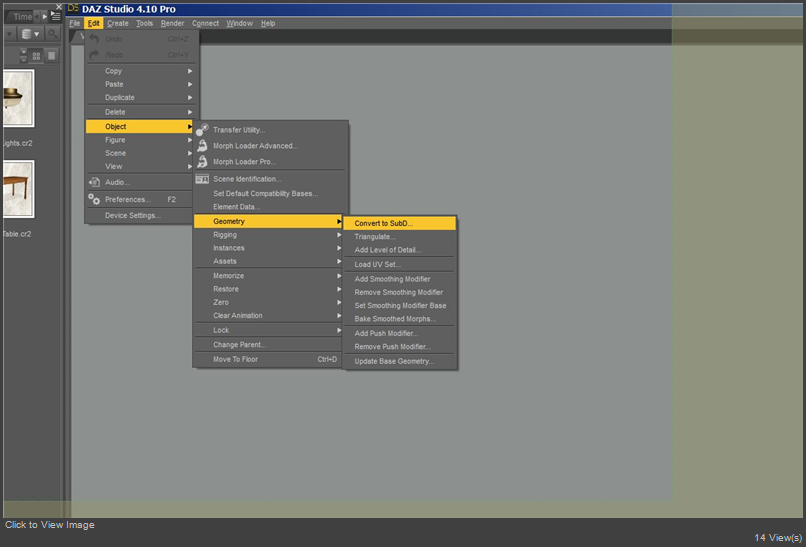Expand the Copy submenu
The image size is (806, 547).
point(140,71)
